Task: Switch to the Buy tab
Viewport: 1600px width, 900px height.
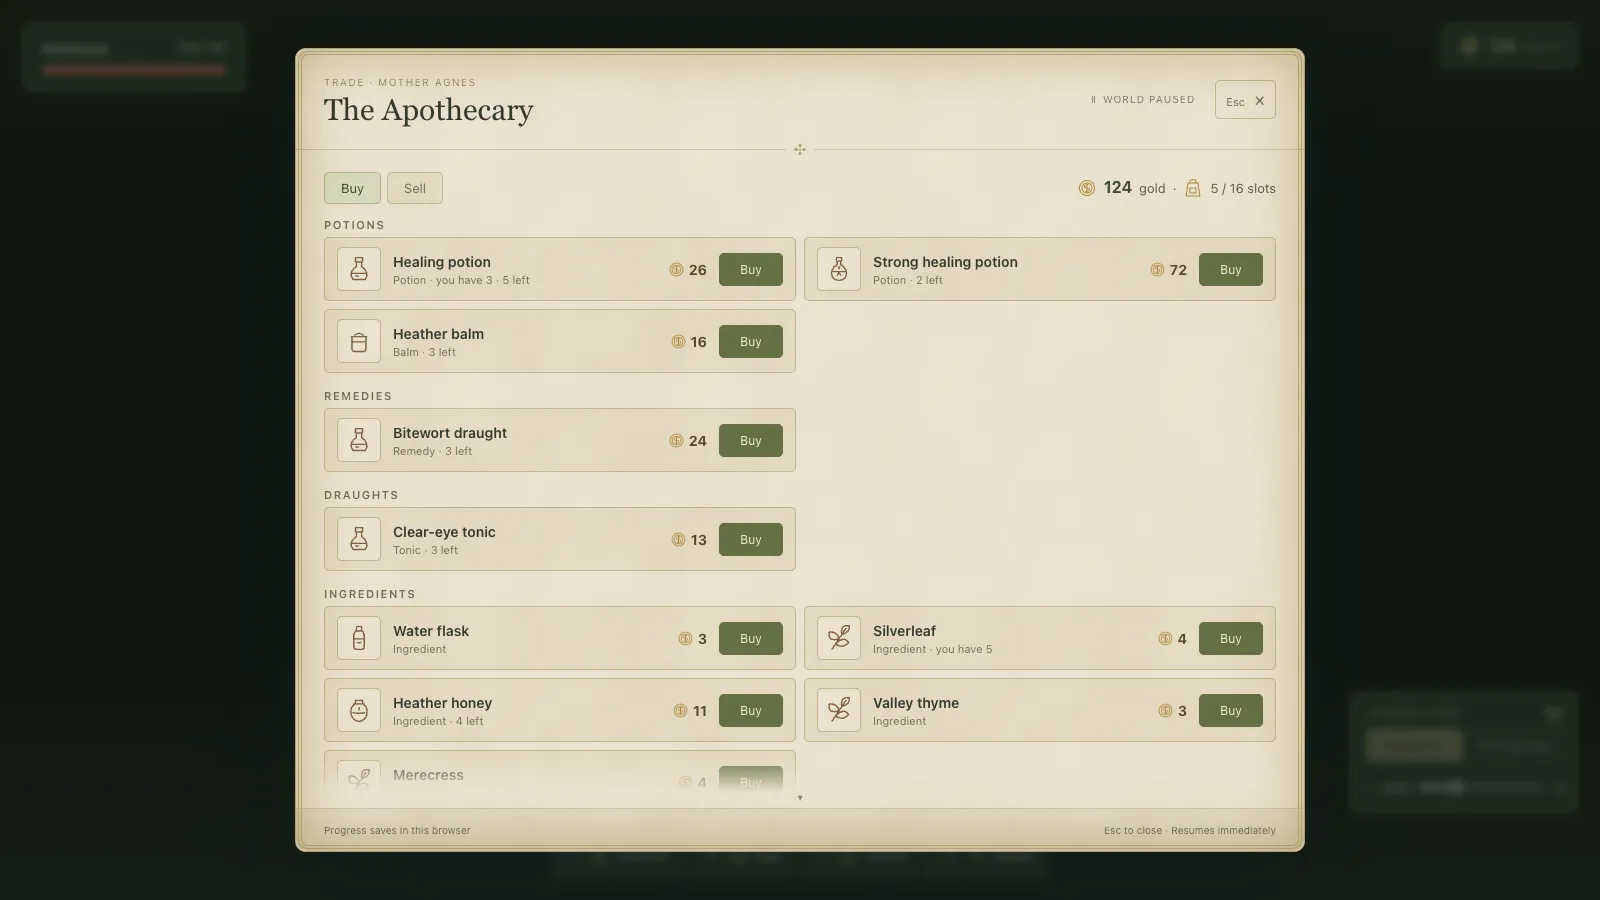Action: coord(352,188)
